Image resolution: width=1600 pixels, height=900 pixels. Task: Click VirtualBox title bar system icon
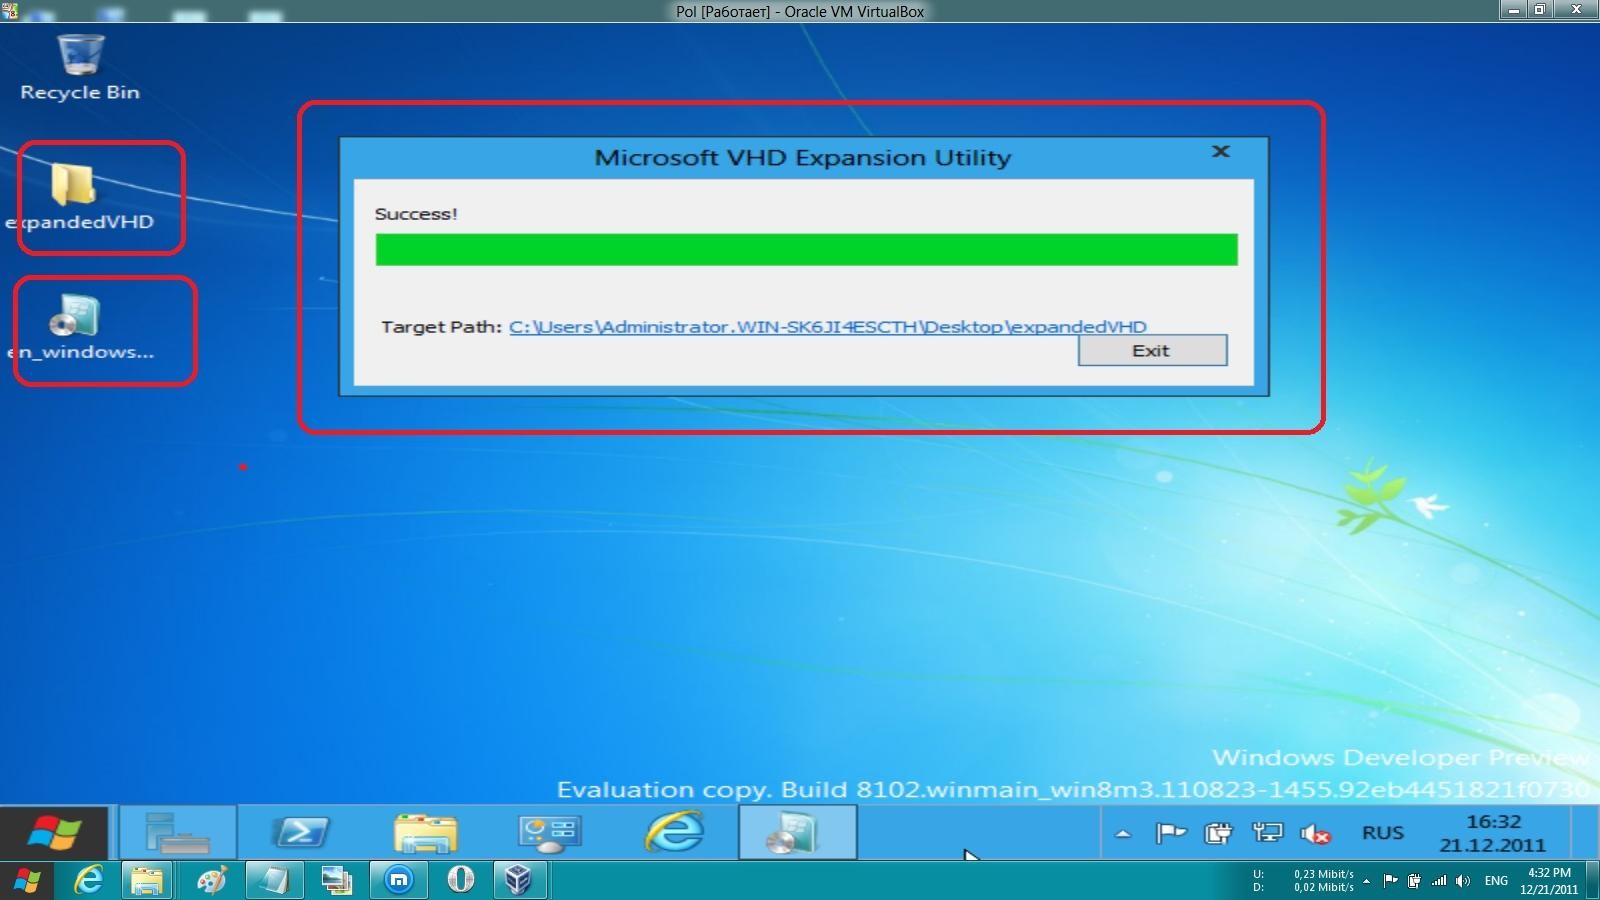[x=10, y=11]
